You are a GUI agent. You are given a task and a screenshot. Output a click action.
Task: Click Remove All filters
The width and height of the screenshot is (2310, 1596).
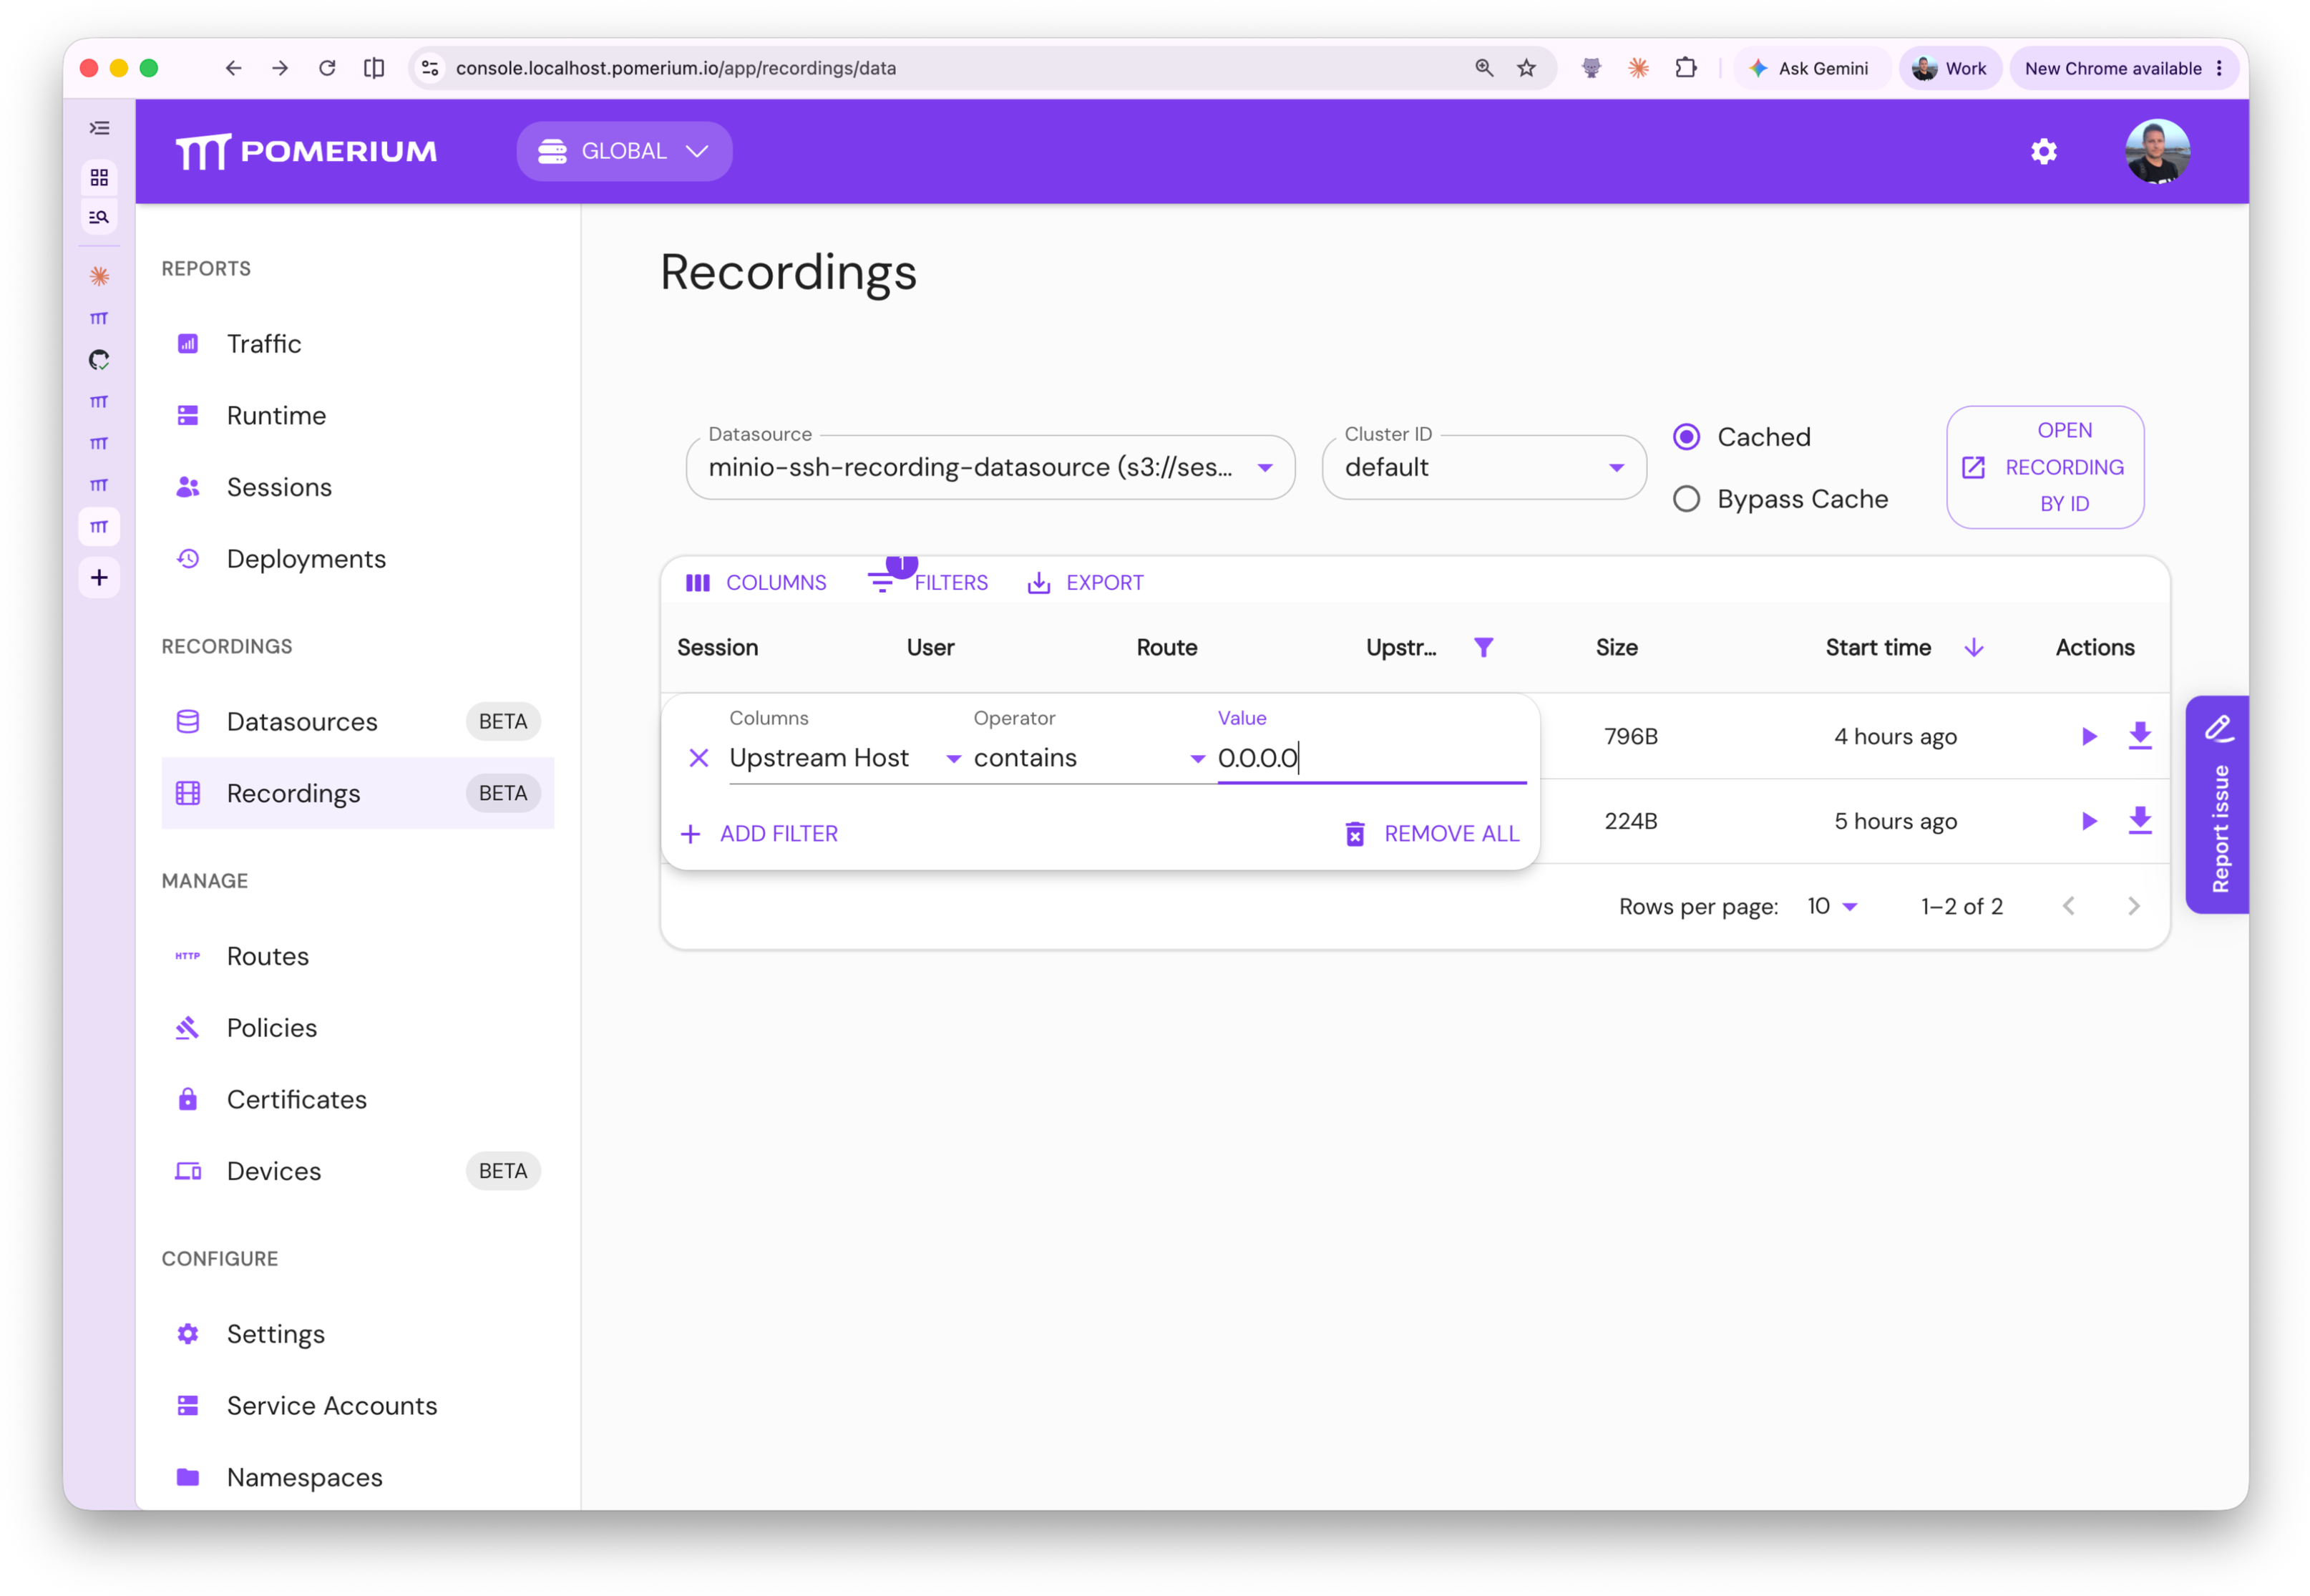1432,833
